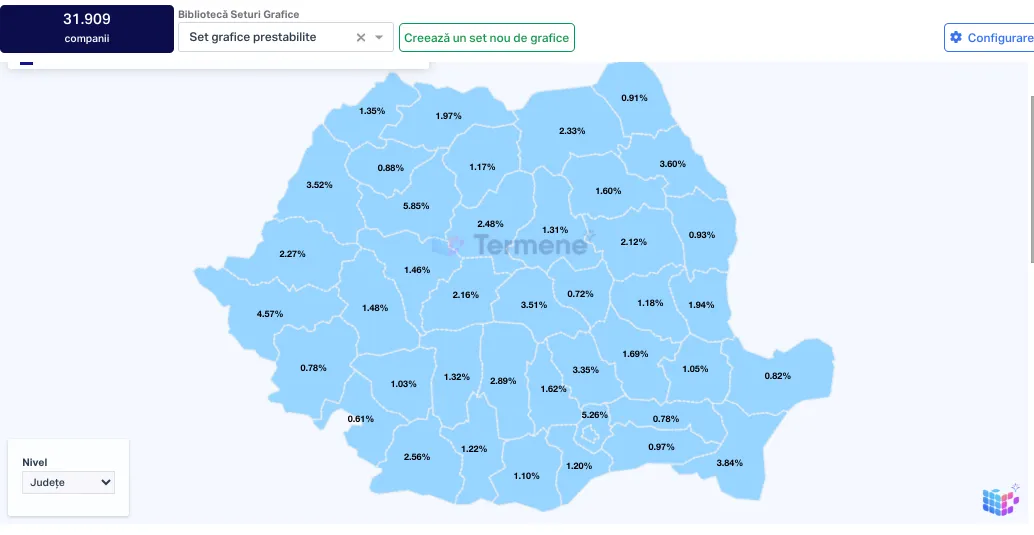The height and width of the screenshot is (535, 1034).
Task: Click the small dark blue legend marker
Action: (26, 63)
